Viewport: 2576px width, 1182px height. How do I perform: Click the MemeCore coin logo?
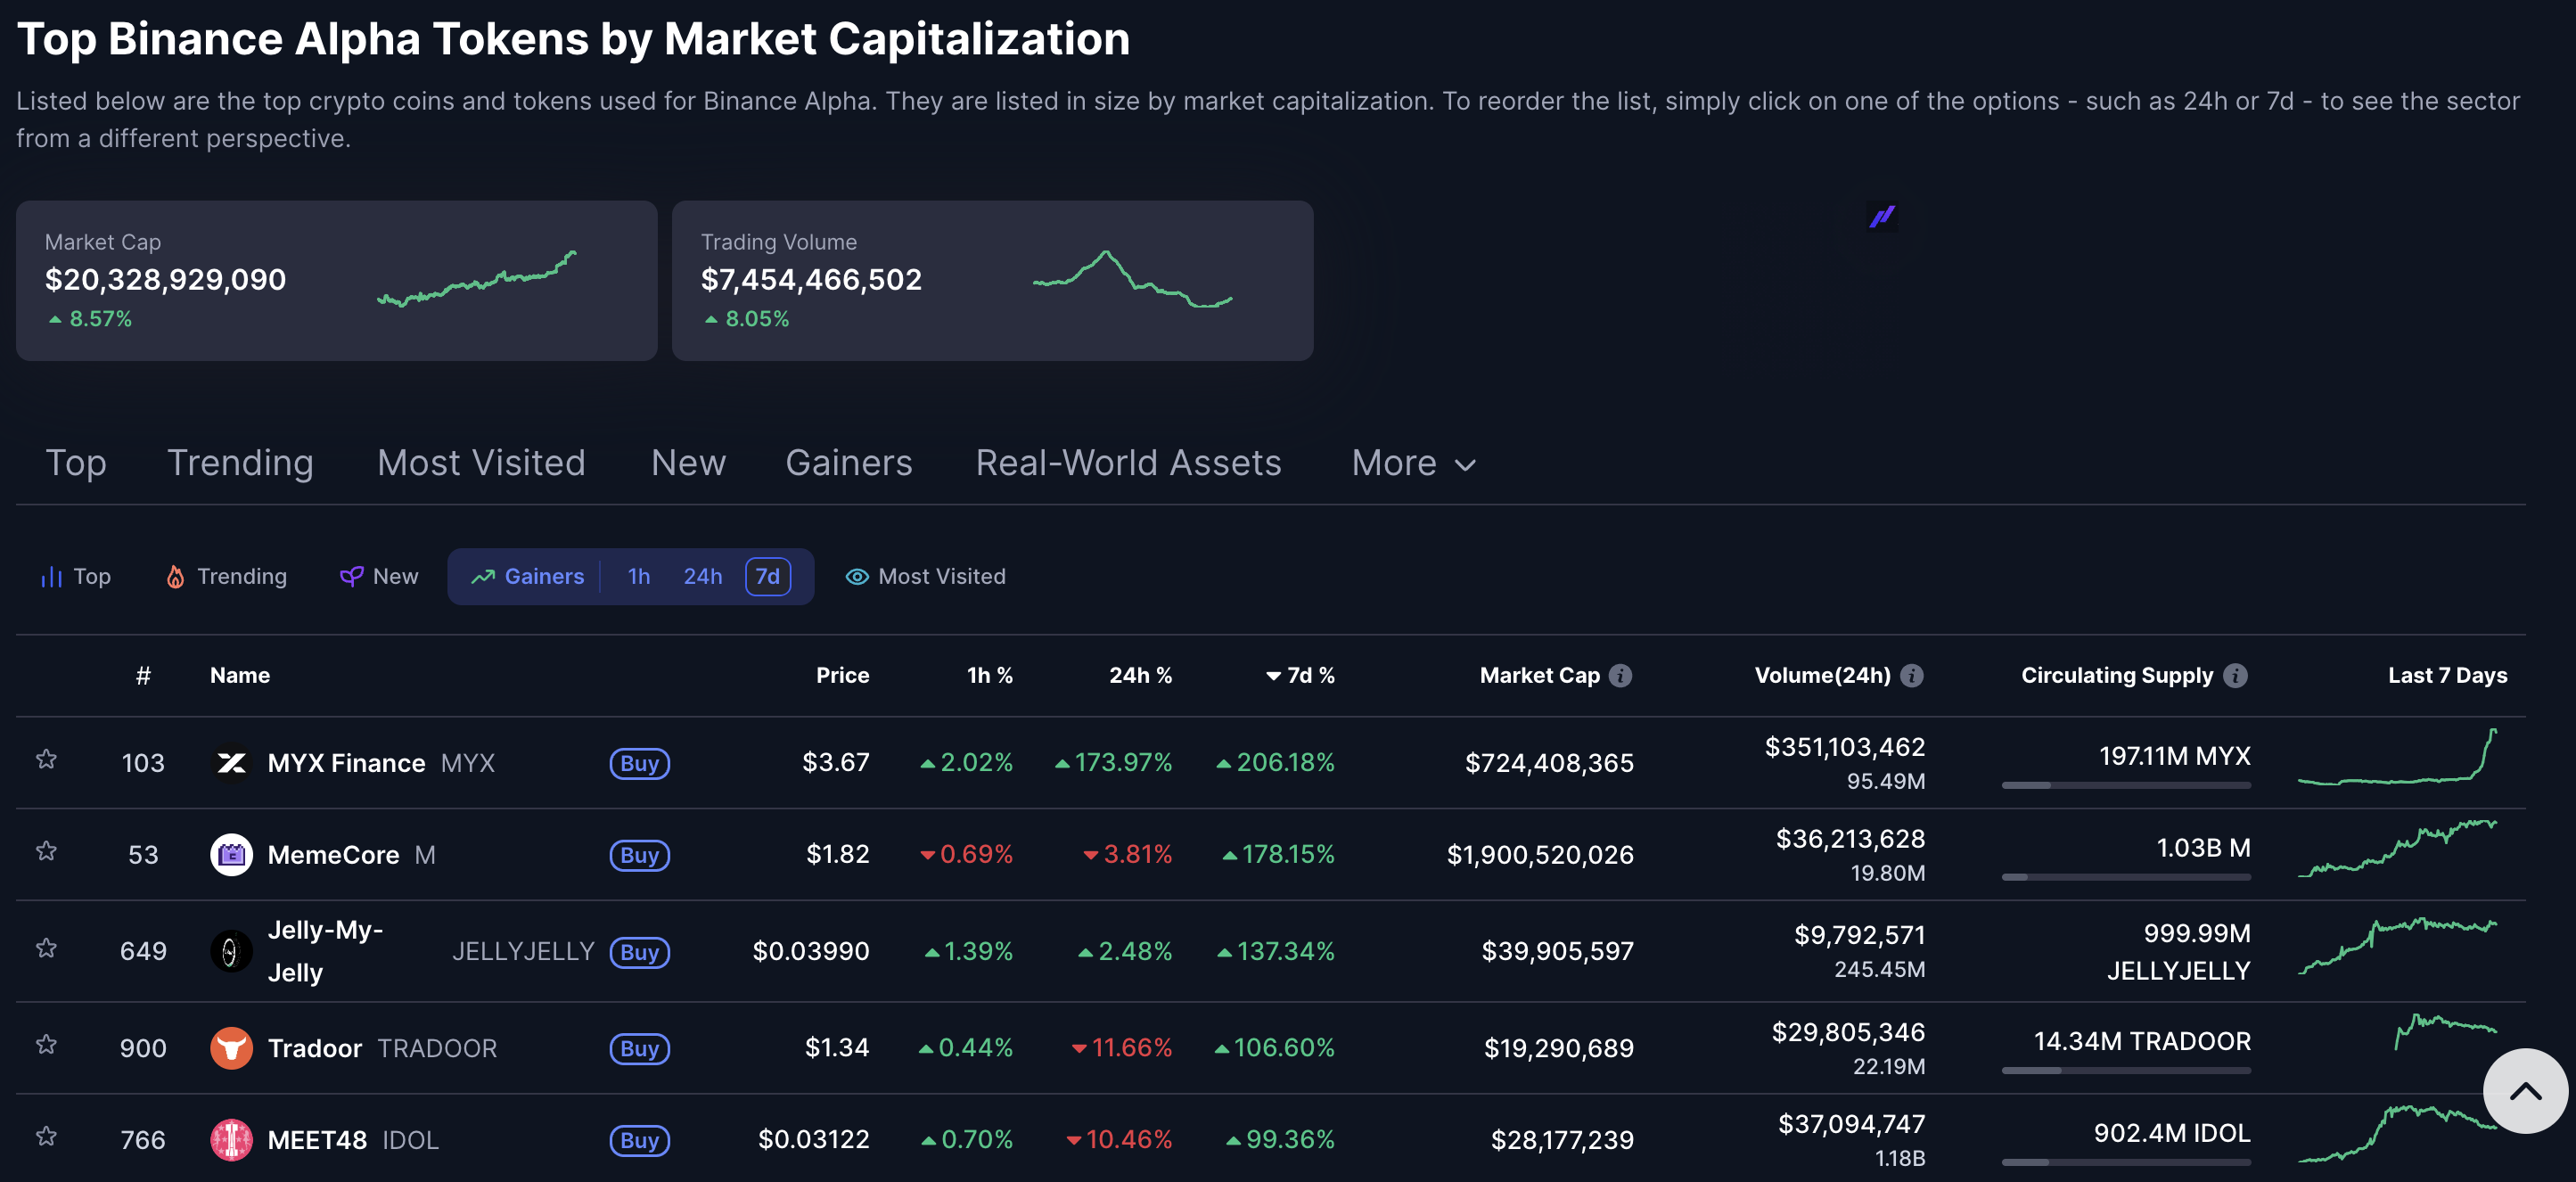coord(231,855)
